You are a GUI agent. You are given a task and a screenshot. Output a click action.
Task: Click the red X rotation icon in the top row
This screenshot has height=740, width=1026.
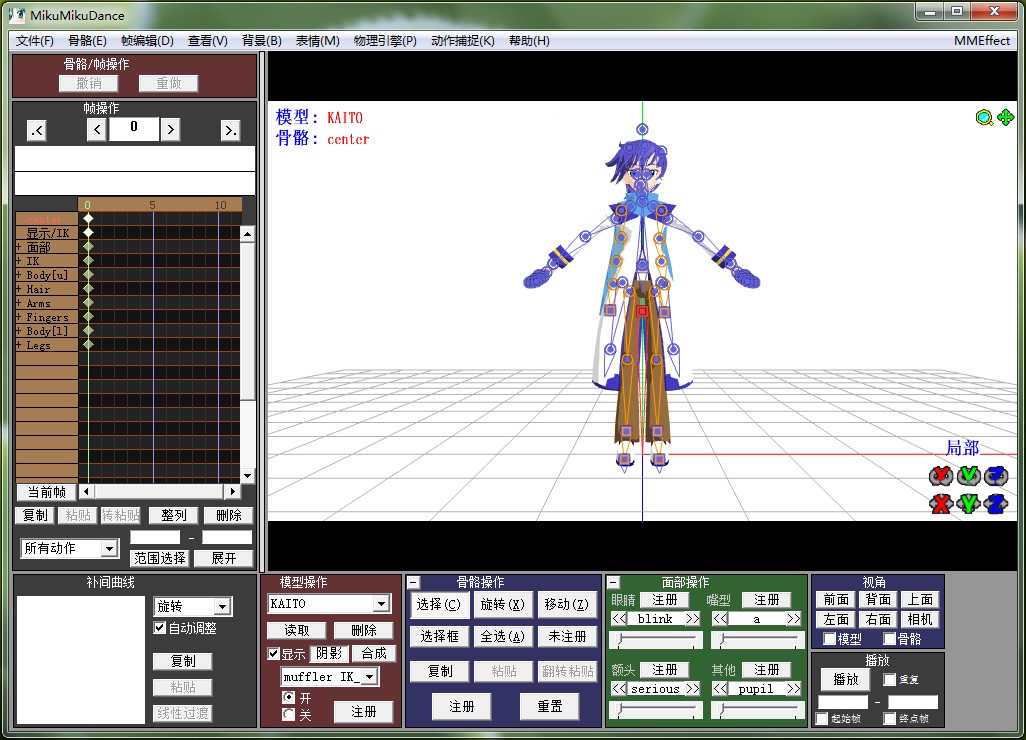click(x=941, y=476)
